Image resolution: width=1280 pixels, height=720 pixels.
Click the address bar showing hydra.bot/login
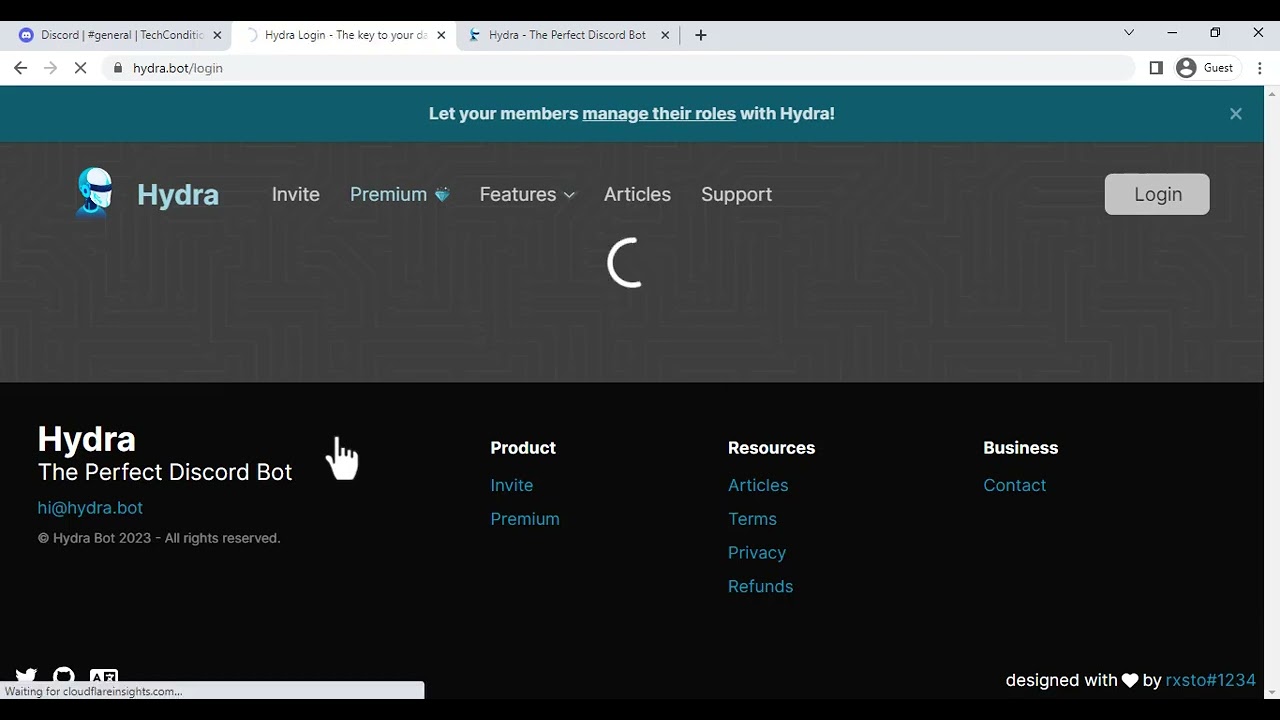tap(620, 68)
